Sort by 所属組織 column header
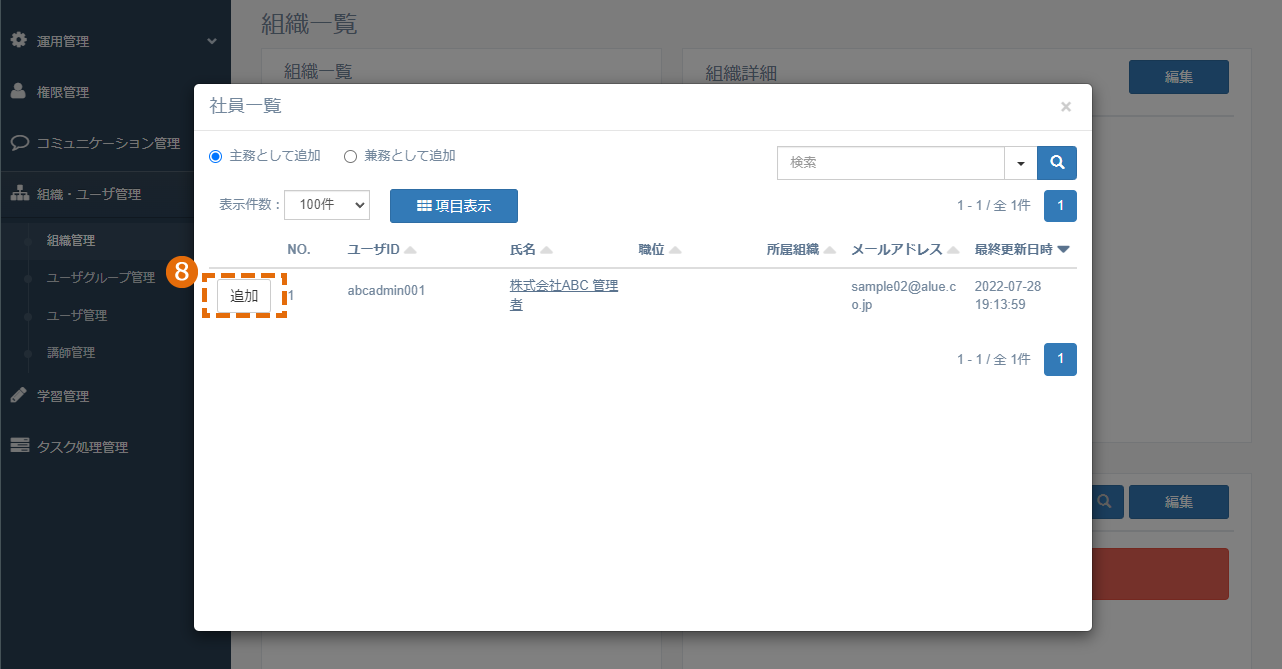 tap(800, 250)
